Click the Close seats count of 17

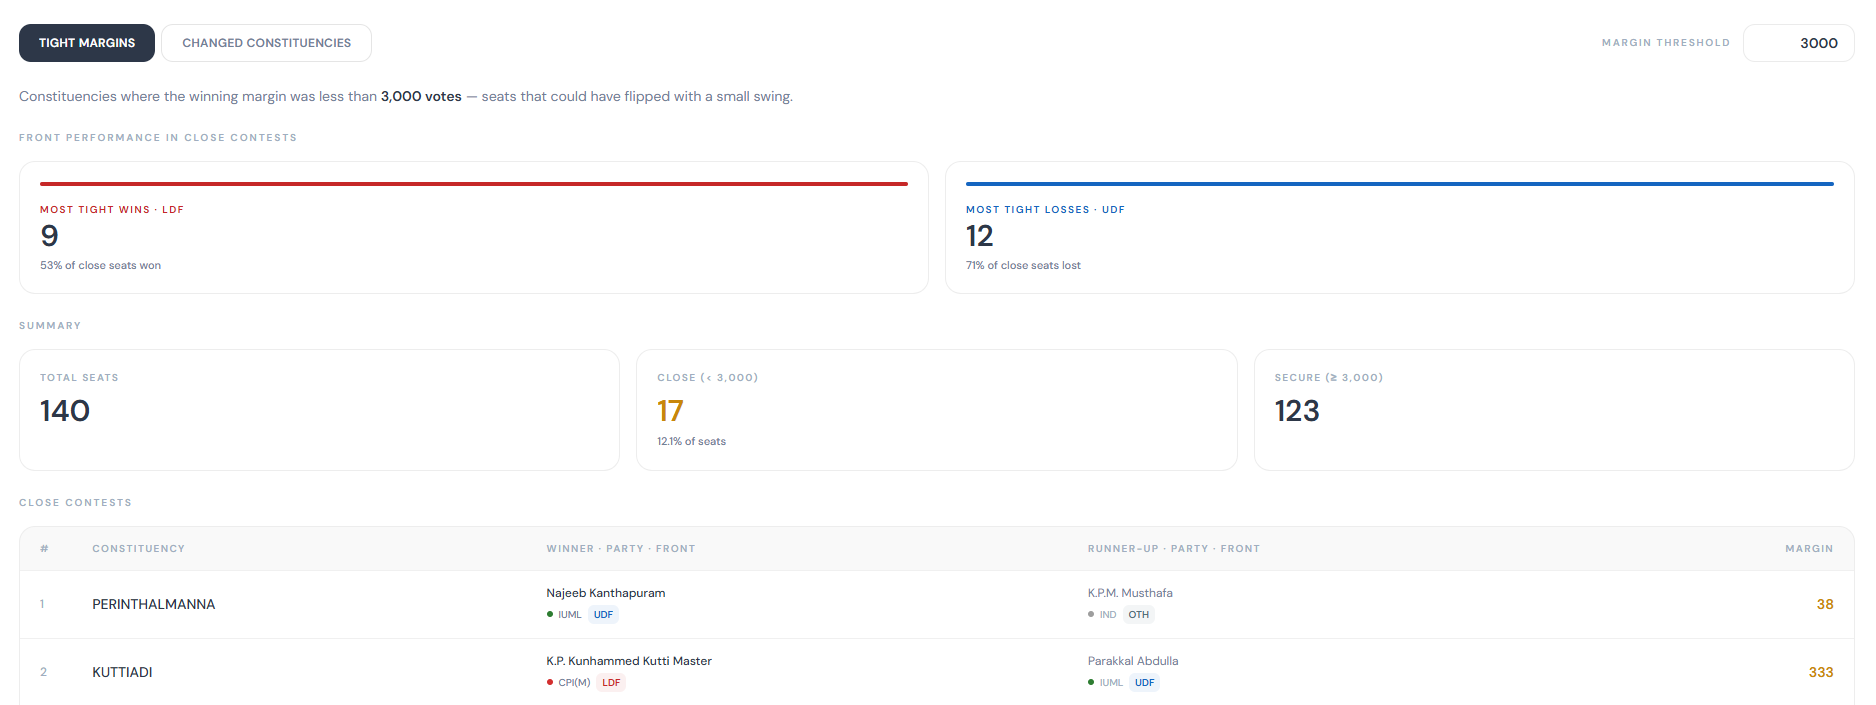point(670,411)
